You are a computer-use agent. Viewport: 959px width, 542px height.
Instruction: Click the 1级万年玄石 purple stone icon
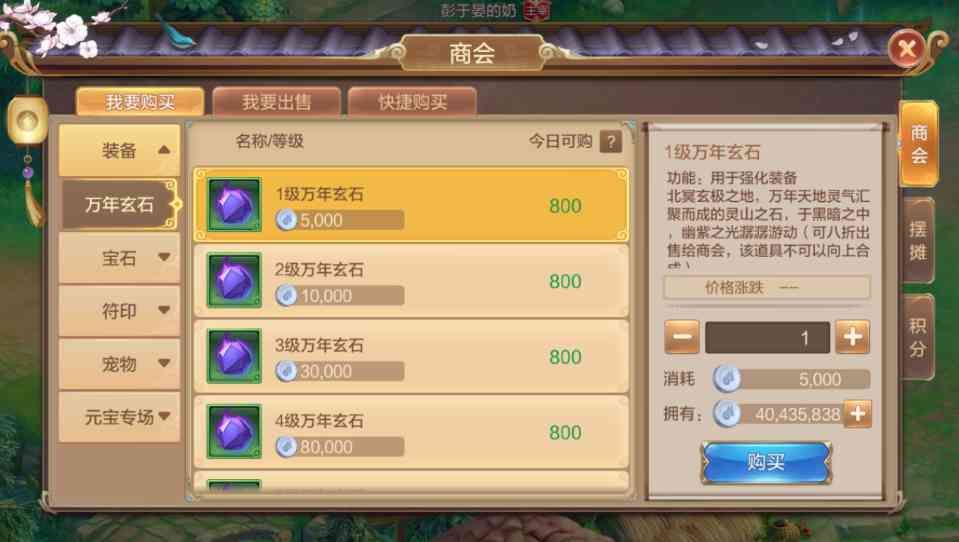(x=234, y=204)
